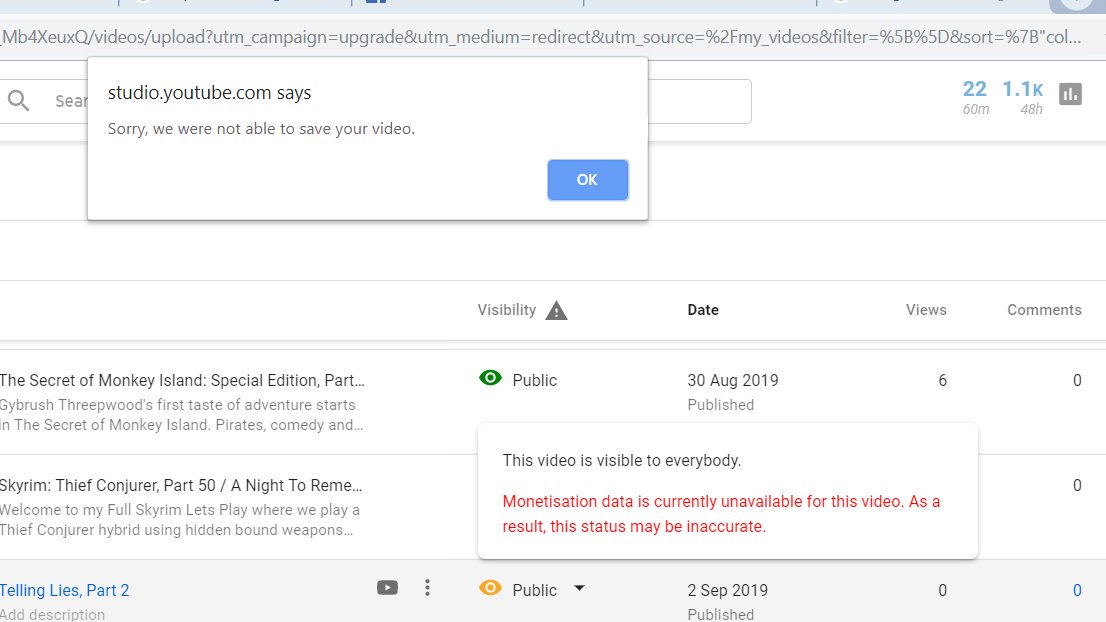Click the Gybrush Threepwood description text
The image size is (1106, 622).
tap(182, 415)
